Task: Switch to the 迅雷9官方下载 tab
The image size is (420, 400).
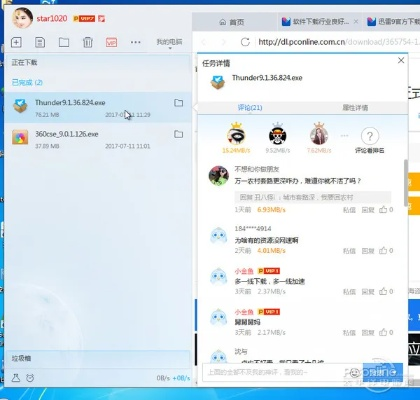Action: (x=392, y=22)
